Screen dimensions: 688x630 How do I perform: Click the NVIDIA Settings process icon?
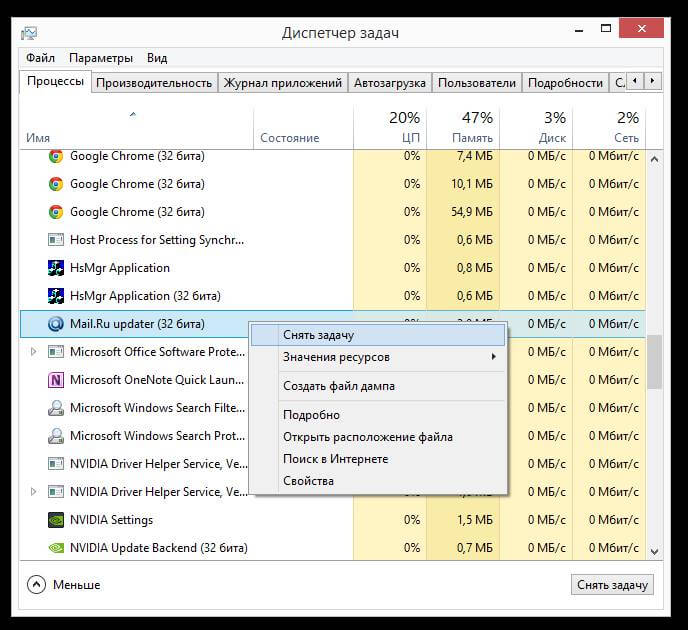click(x=56, y=520)
